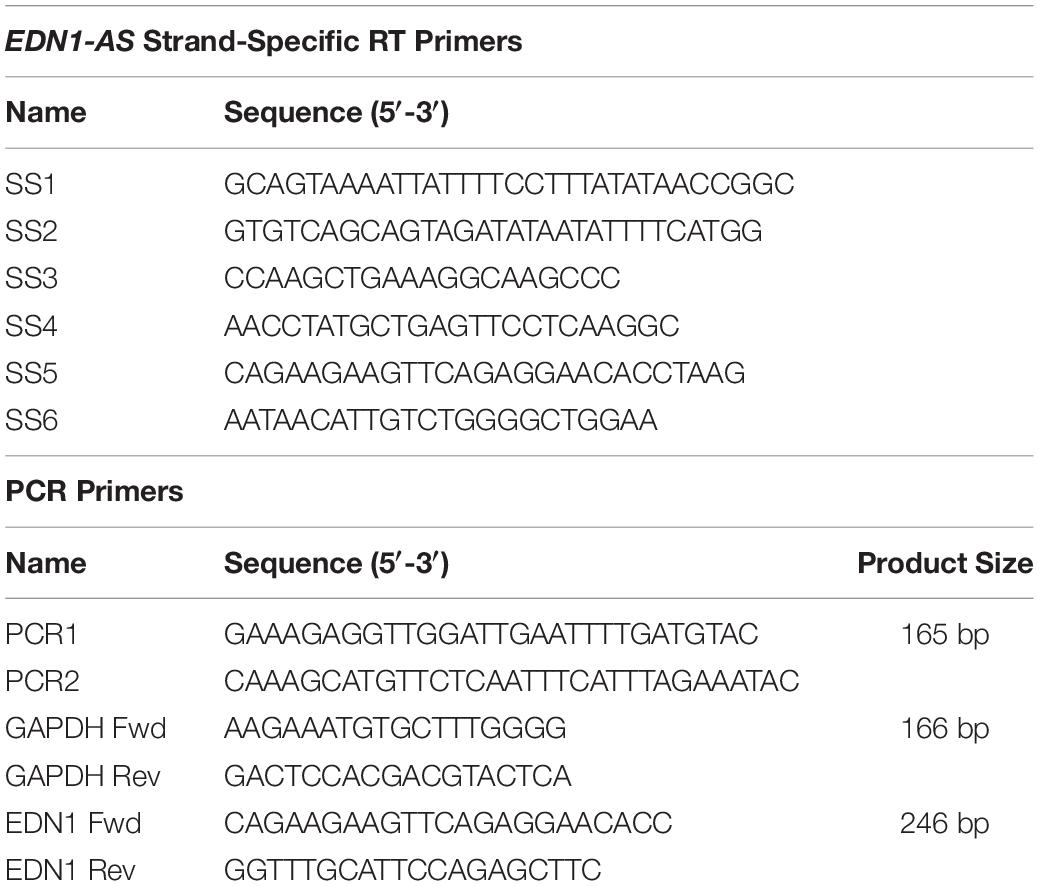
Task: Click the PCR Primers section heading
Action: coord(94,491)
